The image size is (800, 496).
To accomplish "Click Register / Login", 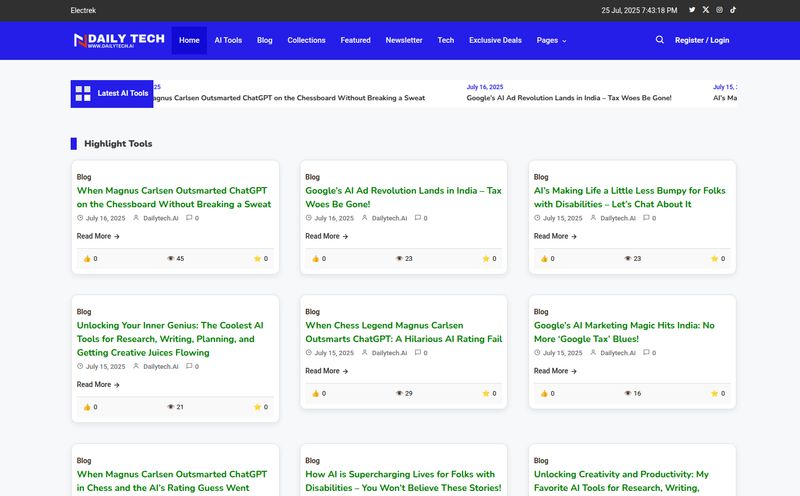I will (702, 40).
